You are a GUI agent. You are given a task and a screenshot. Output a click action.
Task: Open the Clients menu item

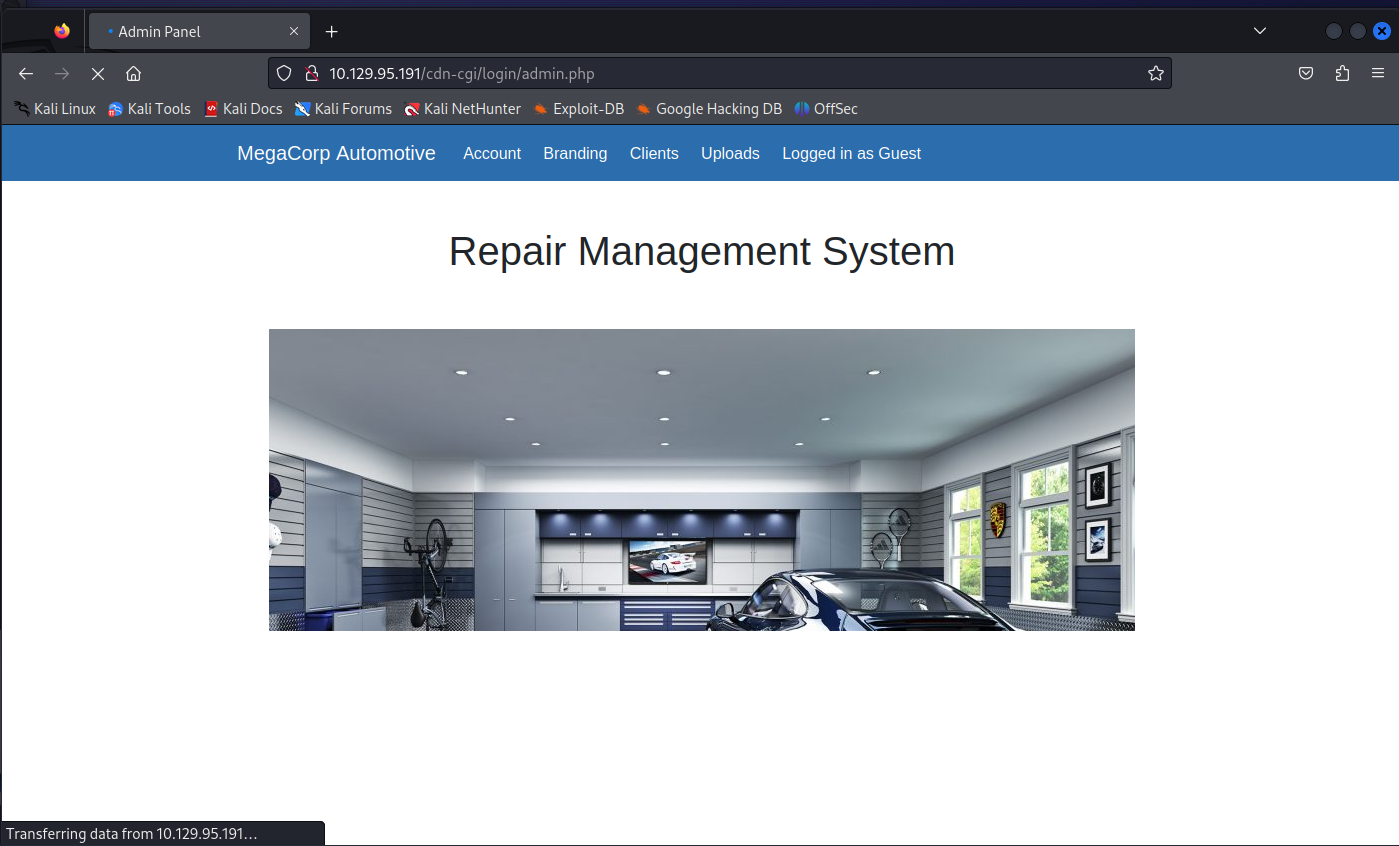tap(654, 153)
